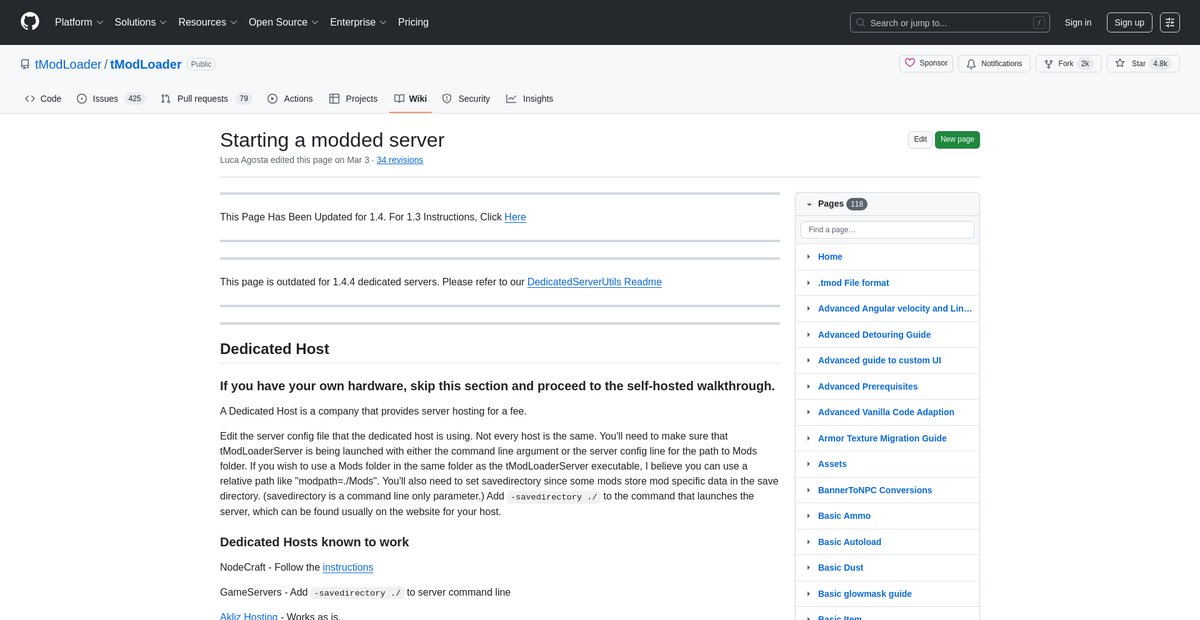Open the DedicatedServerUtils Readme link
The image size is (1200, 620).
click(595, 282)
